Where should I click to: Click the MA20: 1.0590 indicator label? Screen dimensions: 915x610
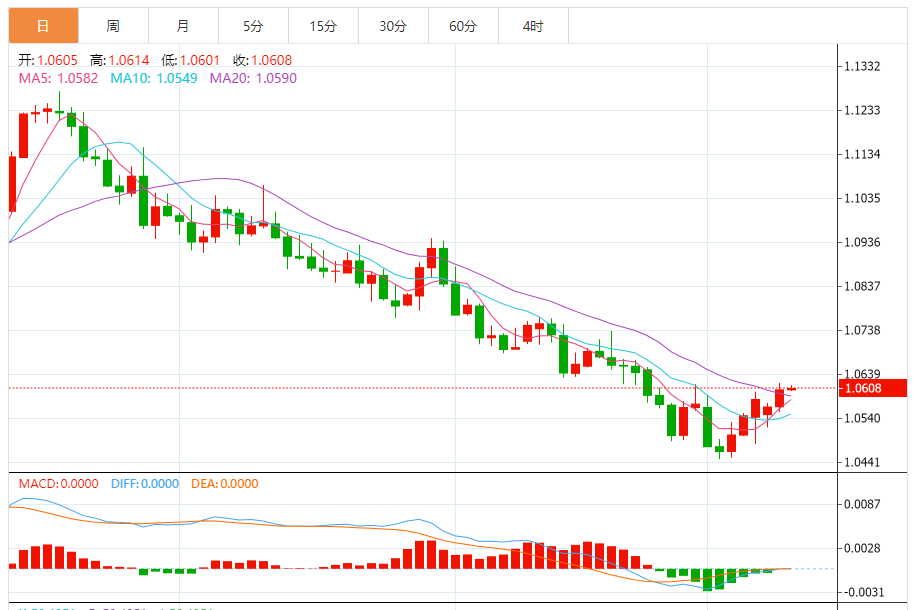tap(253, 78)
